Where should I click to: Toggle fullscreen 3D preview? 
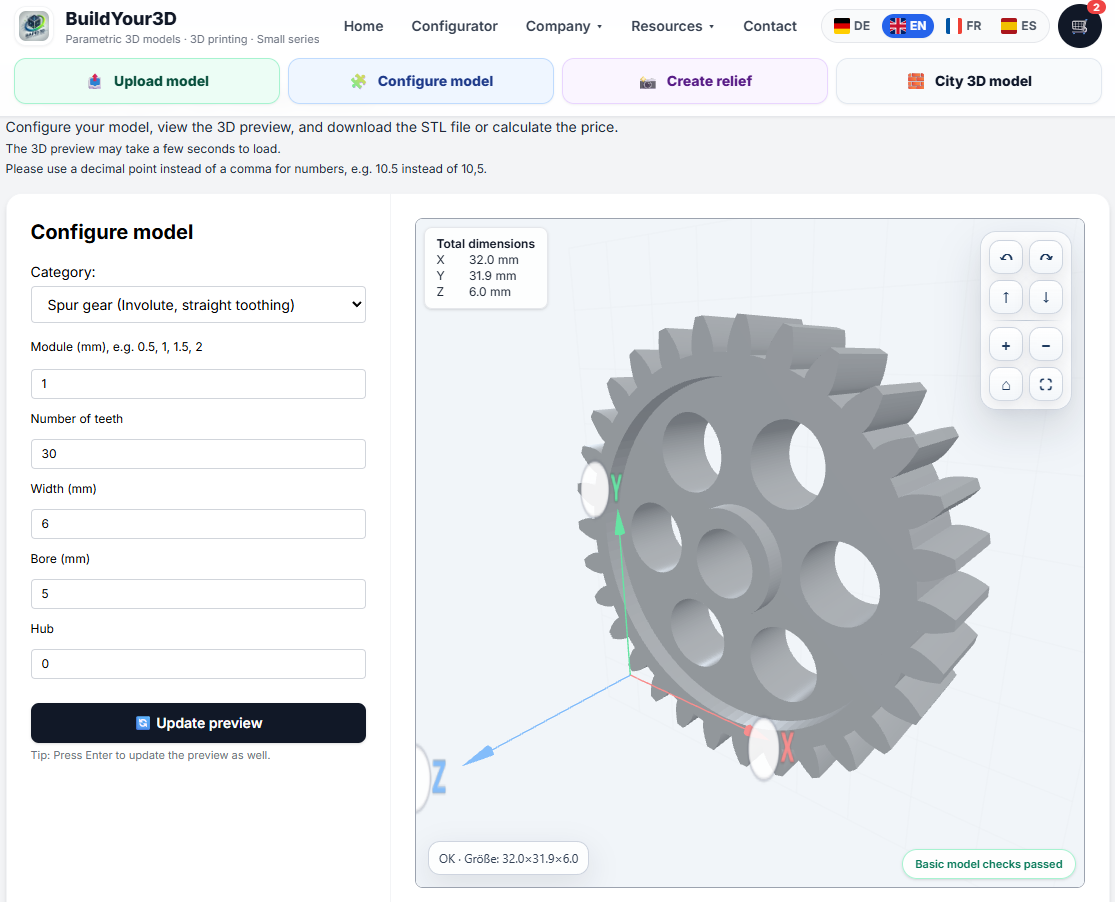[1045, 385]
